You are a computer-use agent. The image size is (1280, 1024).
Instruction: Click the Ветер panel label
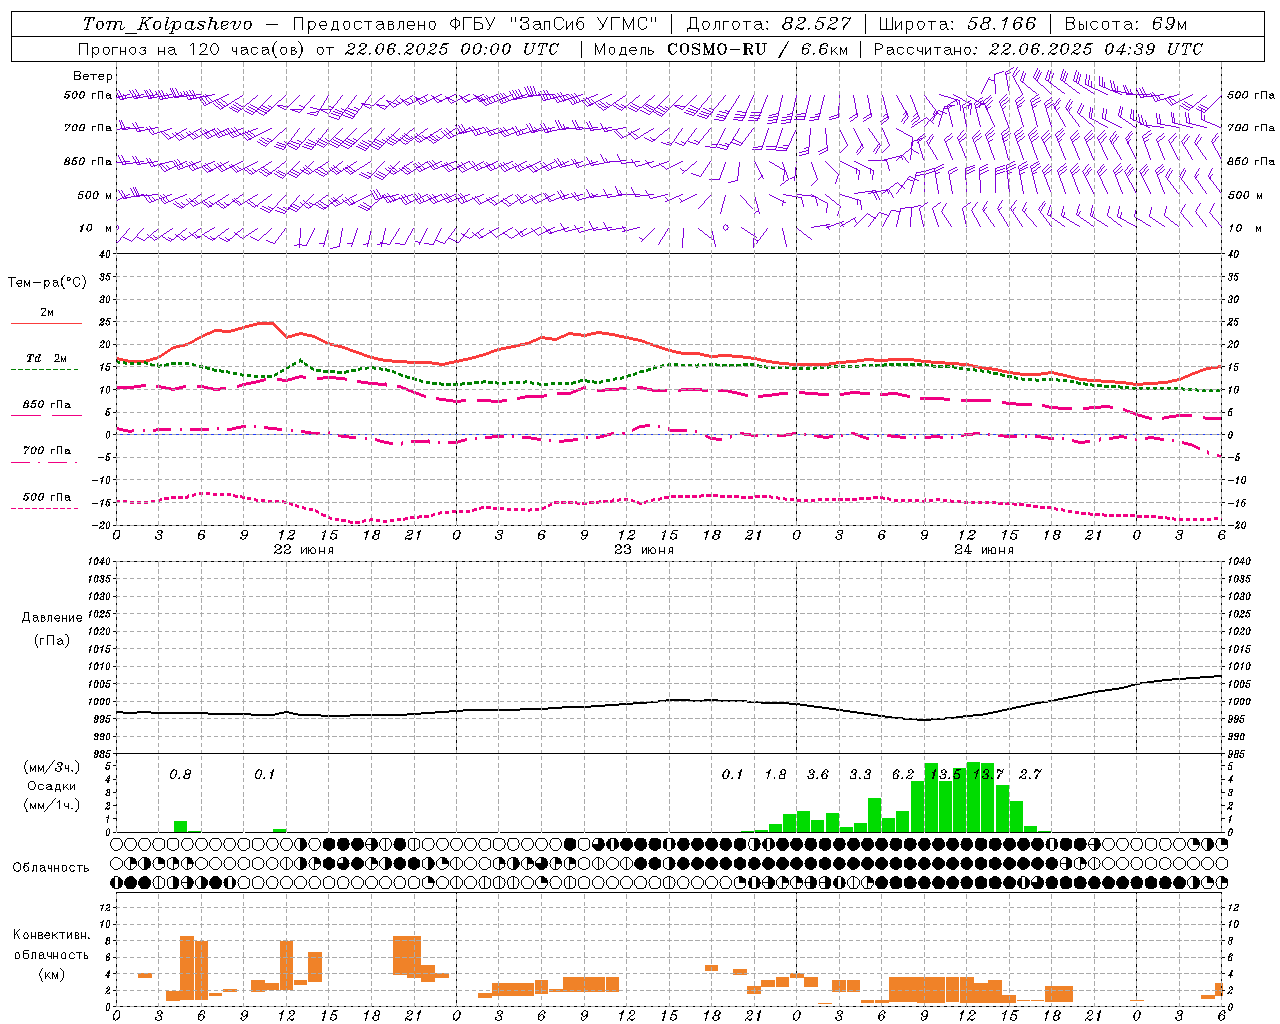(92, 76)
